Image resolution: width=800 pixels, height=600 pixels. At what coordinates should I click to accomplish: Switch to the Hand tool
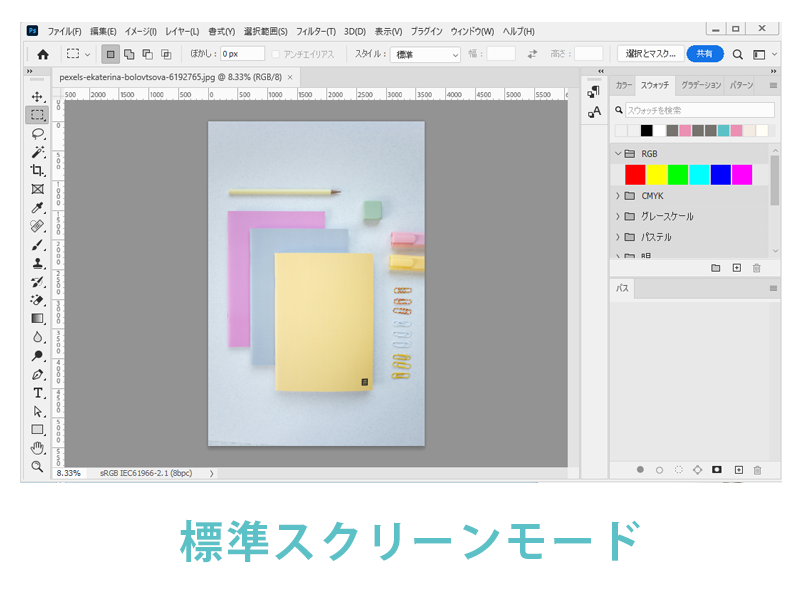tap(38, 447)
